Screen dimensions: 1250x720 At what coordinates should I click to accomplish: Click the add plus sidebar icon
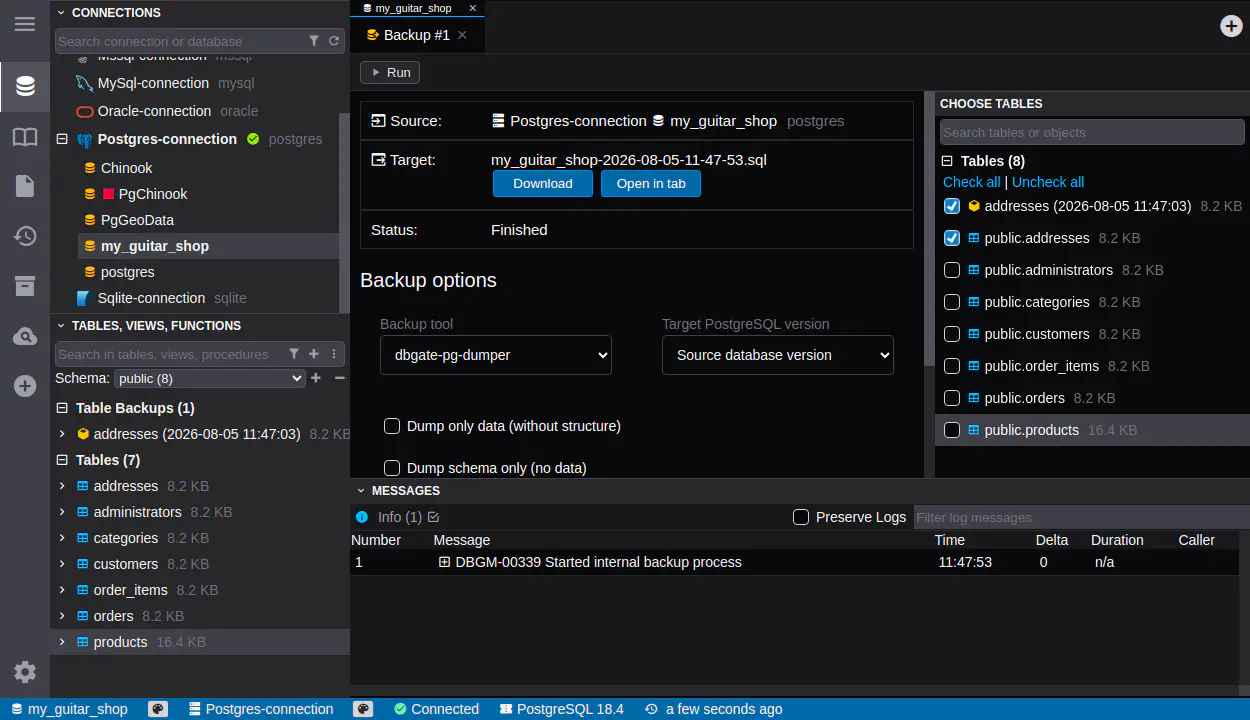tap(25, 386)
